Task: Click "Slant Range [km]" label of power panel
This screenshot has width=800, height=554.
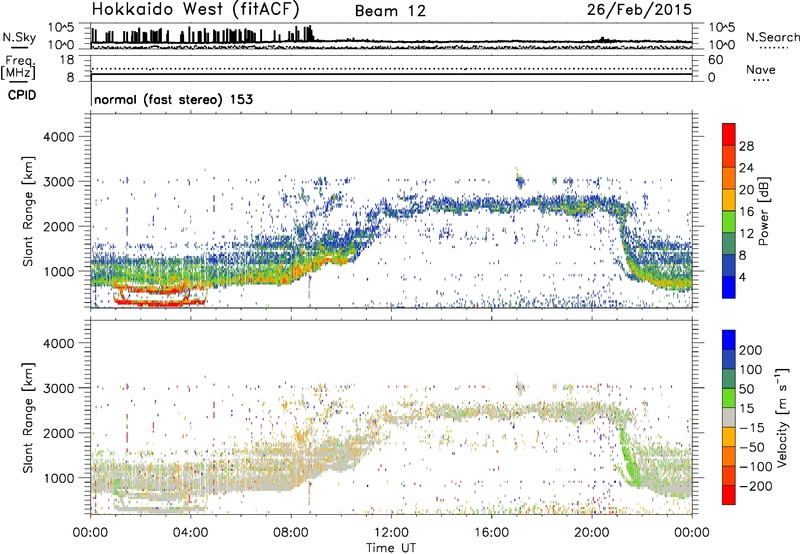Action: 28,211
